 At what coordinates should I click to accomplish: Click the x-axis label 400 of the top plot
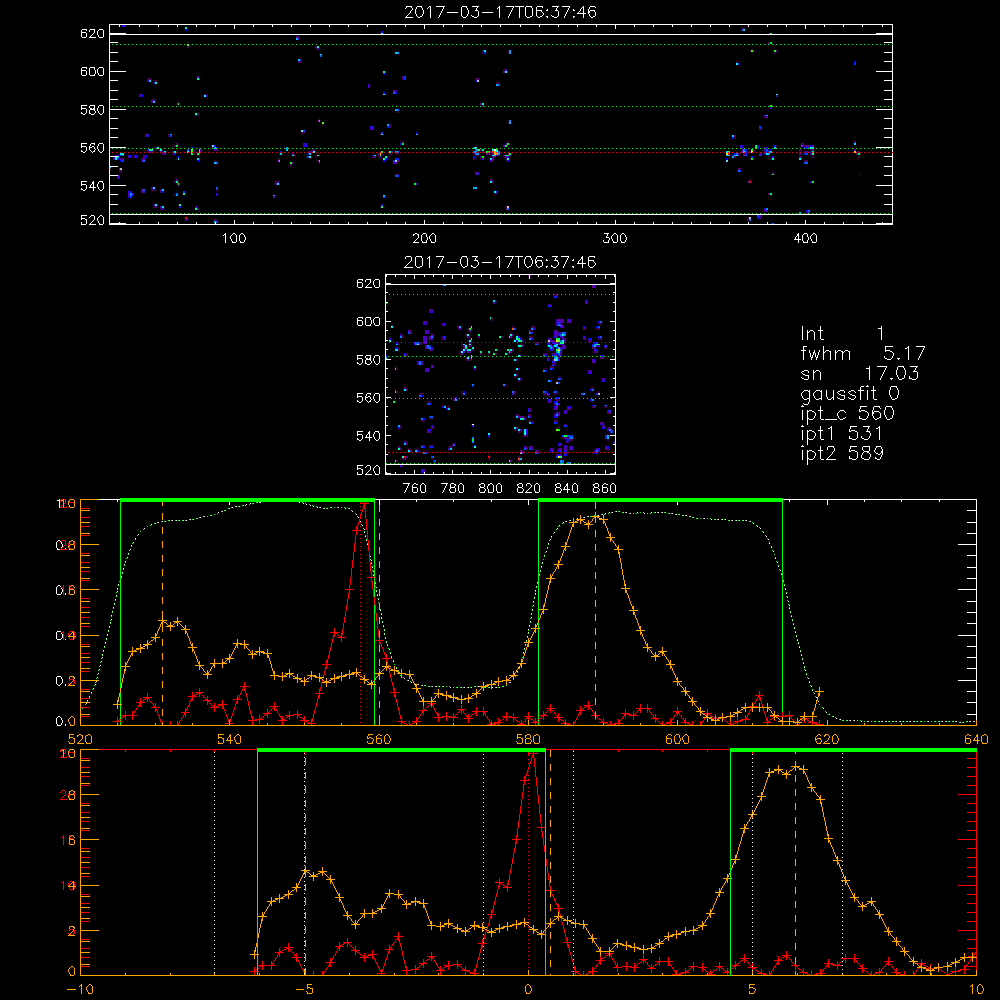click(x=805, y=239)
